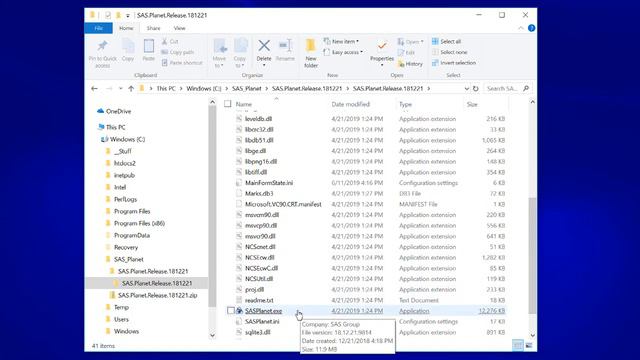Click Pin to Quick access icon

point(102,46)
